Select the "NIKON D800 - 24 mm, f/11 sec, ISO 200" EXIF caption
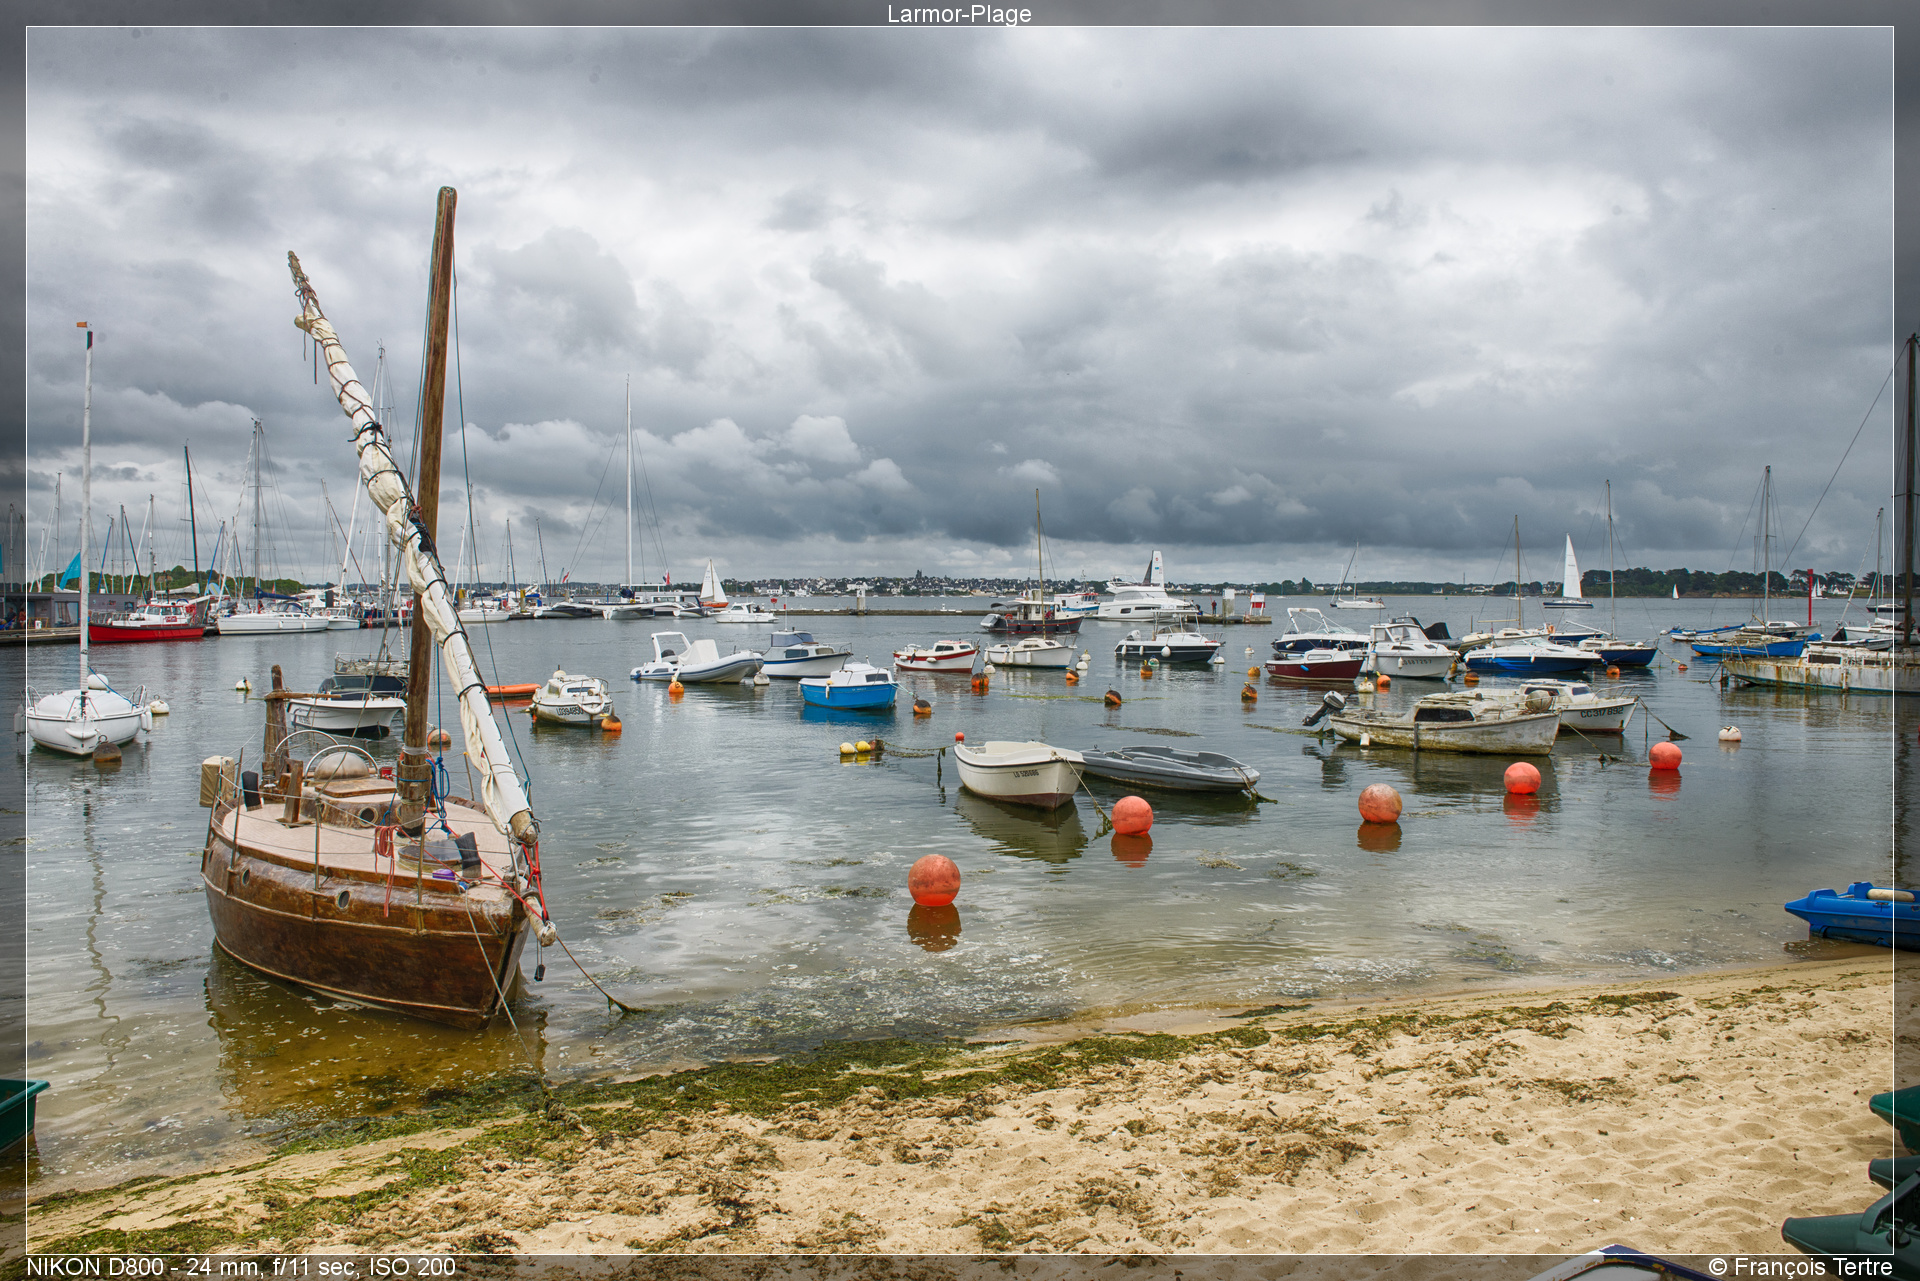 [241, 1267]
